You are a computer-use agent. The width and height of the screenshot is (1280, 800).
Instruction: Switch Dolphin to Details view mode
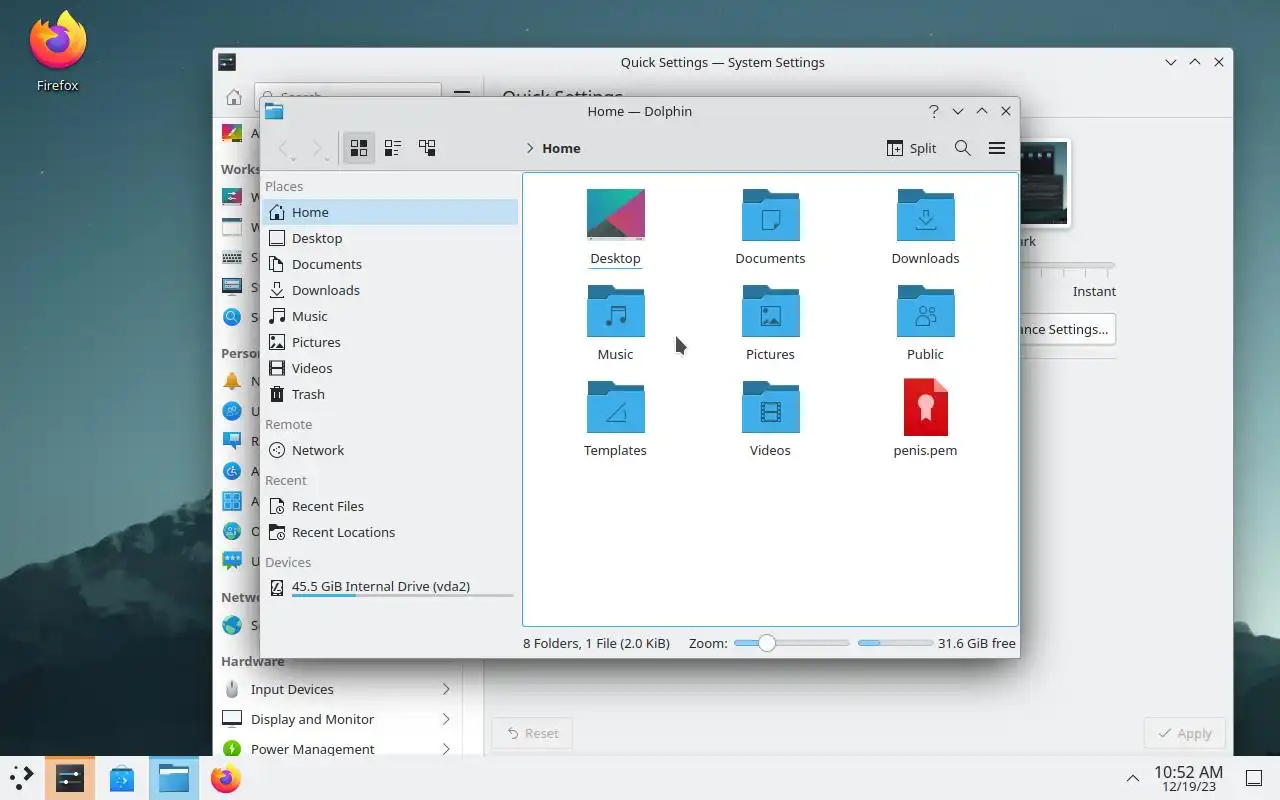pyautogui.click(x=427, y=148)
